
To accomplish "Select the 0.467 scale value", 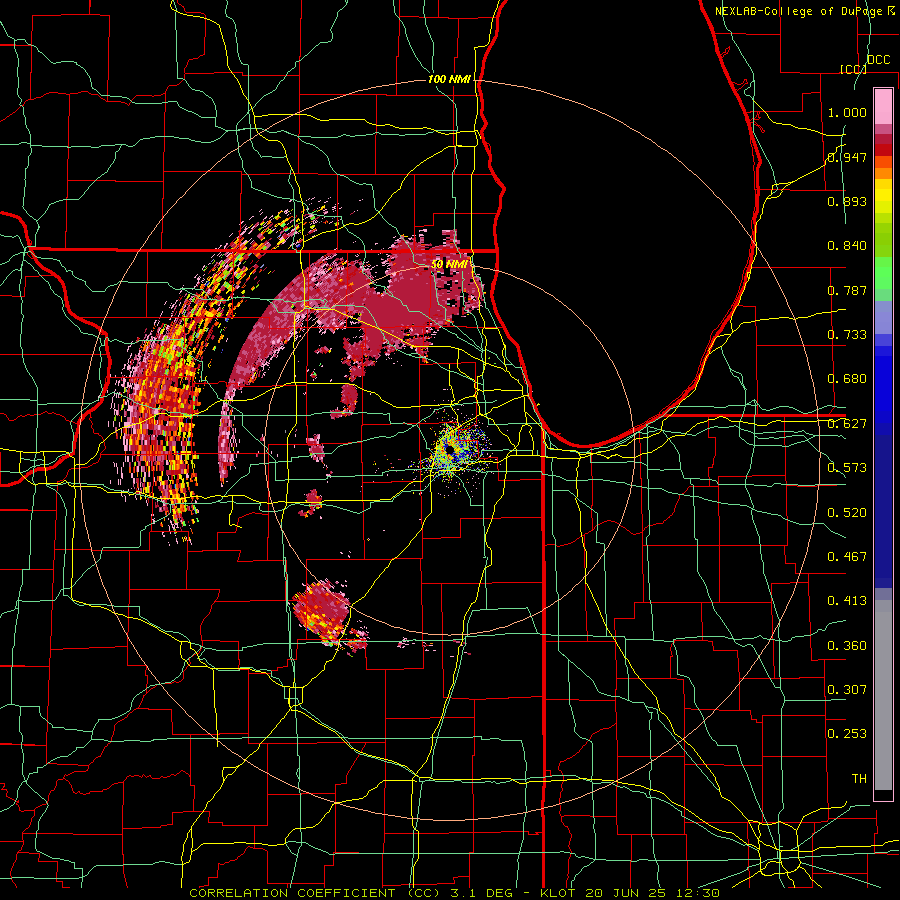I will (x=847, y=557).
